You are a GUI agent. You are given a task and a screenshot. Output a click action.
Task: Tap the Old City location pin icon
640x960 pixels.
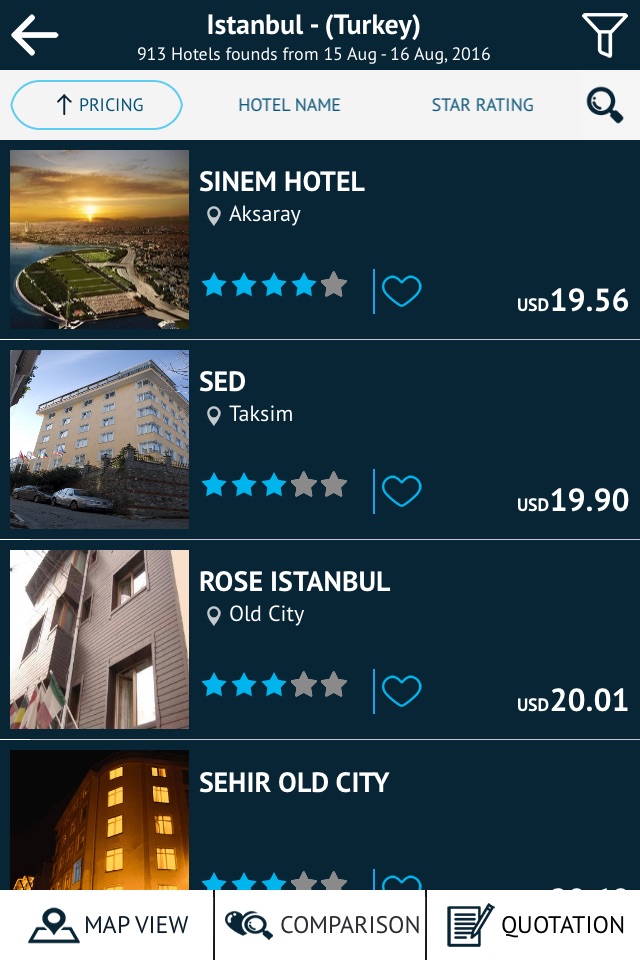coord(213,616)
